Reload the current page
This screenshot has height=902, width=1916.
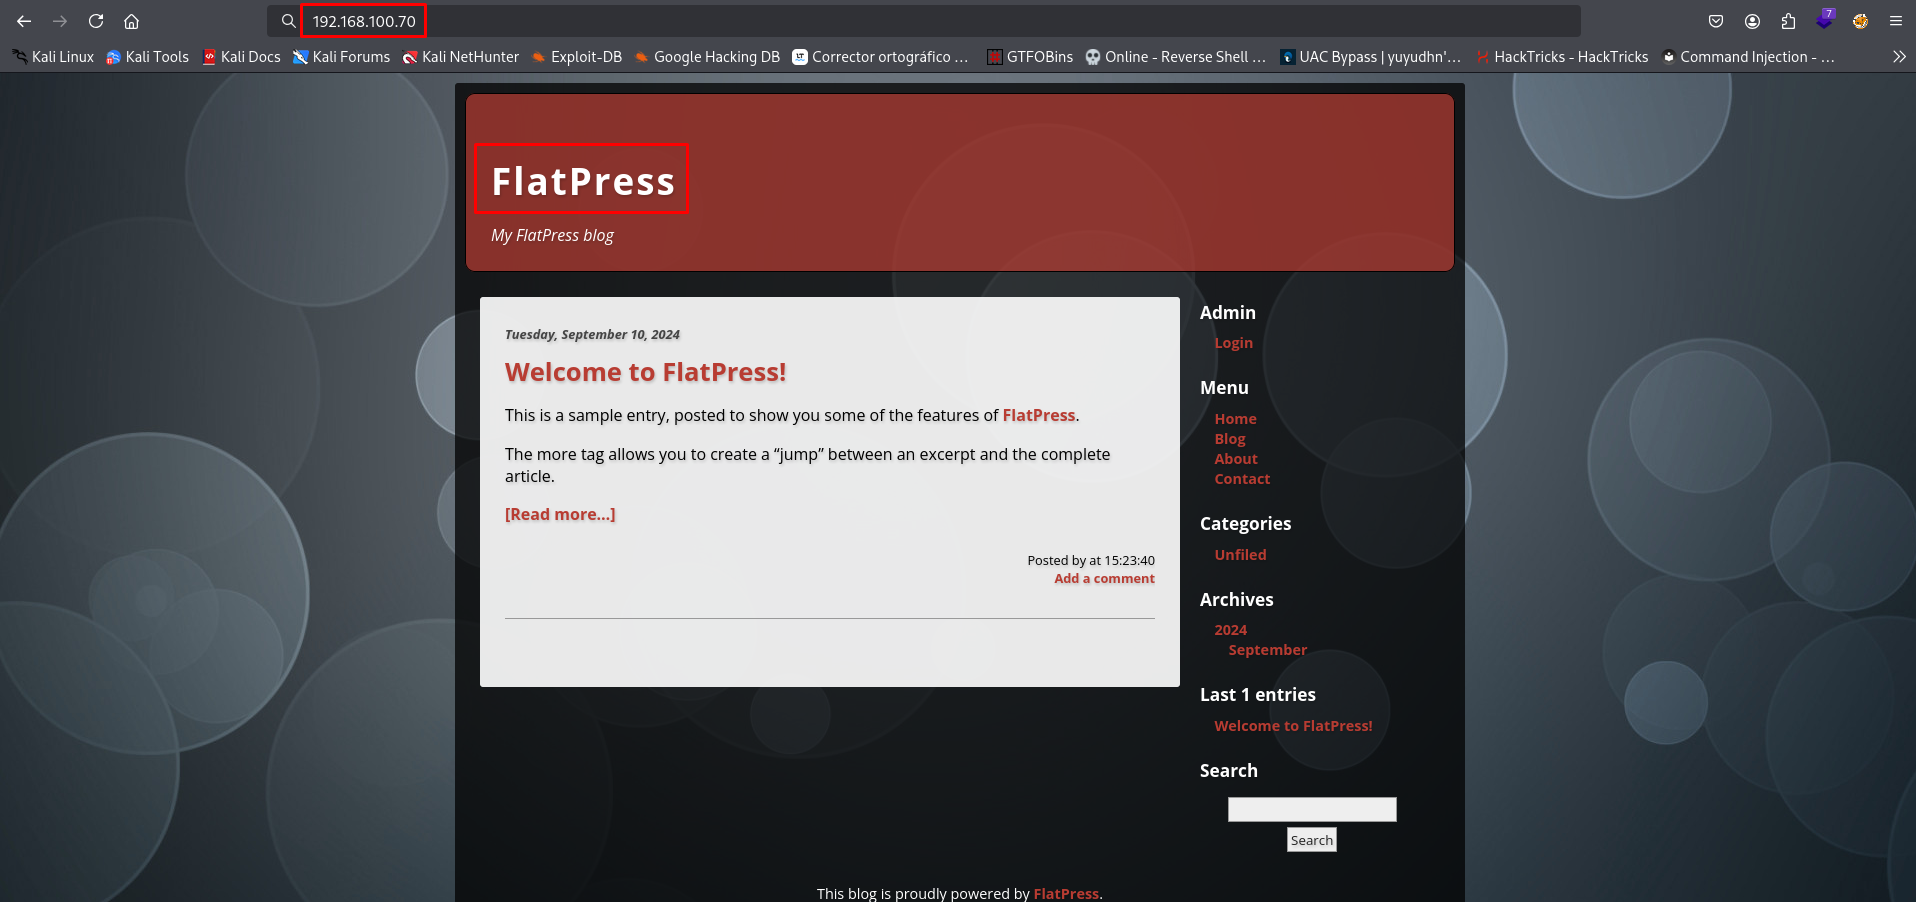tap(96, 21)
